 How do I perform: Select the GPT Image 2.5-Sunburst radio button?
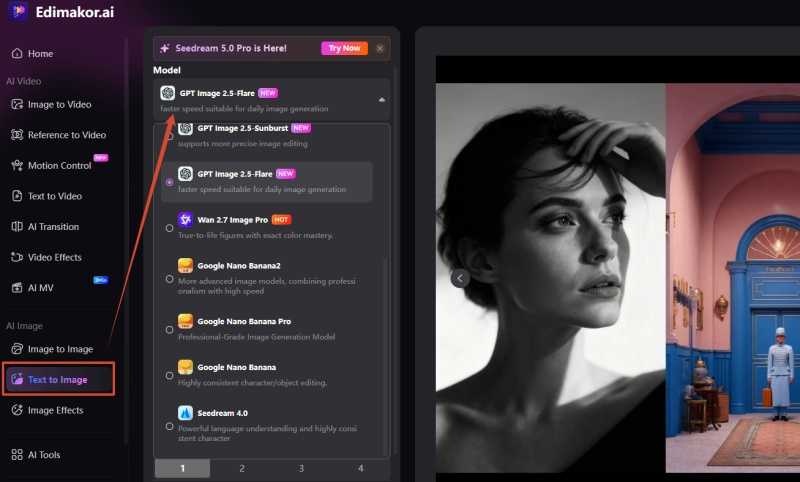(170, 137)
